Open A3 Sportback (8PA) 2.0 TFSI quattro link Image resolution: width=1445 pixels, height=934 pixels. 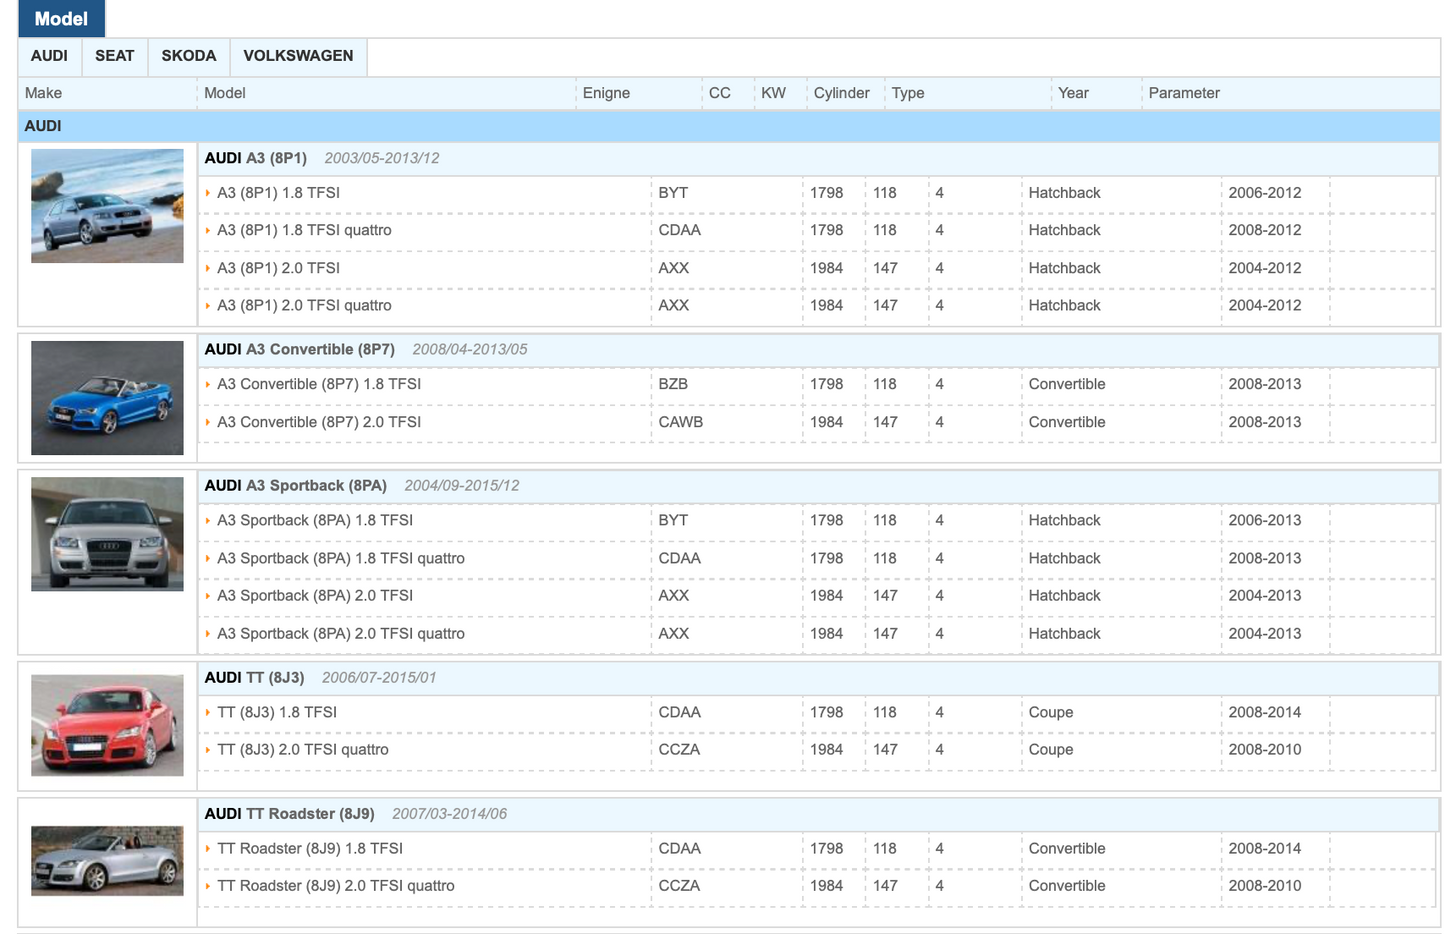click(x=341, y=634)
